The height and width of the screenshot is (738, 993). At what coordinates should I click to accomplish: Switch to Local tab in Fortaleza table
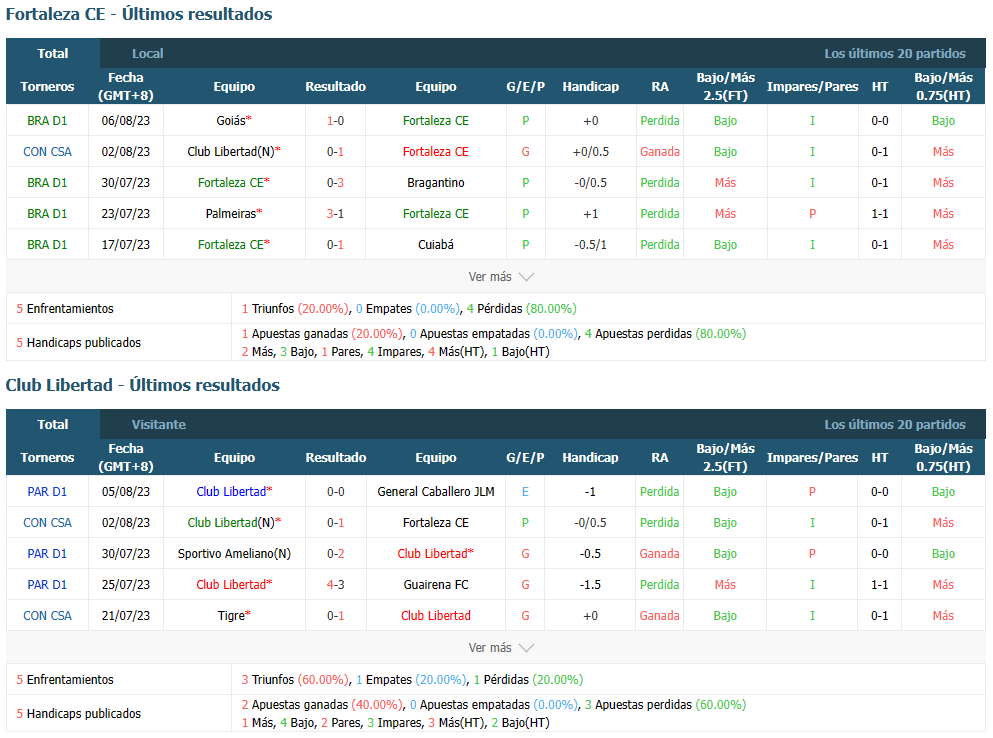148,53
